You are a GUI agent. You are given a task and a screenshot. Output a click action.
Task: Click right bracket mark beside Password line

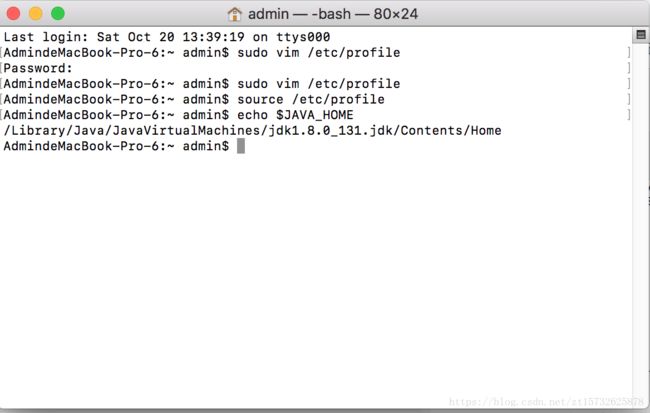(x=629, y=68)
